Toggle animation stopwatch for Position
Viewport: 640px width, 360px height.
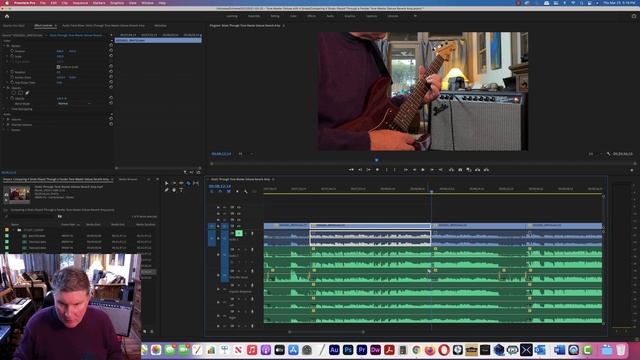(12, 51)
